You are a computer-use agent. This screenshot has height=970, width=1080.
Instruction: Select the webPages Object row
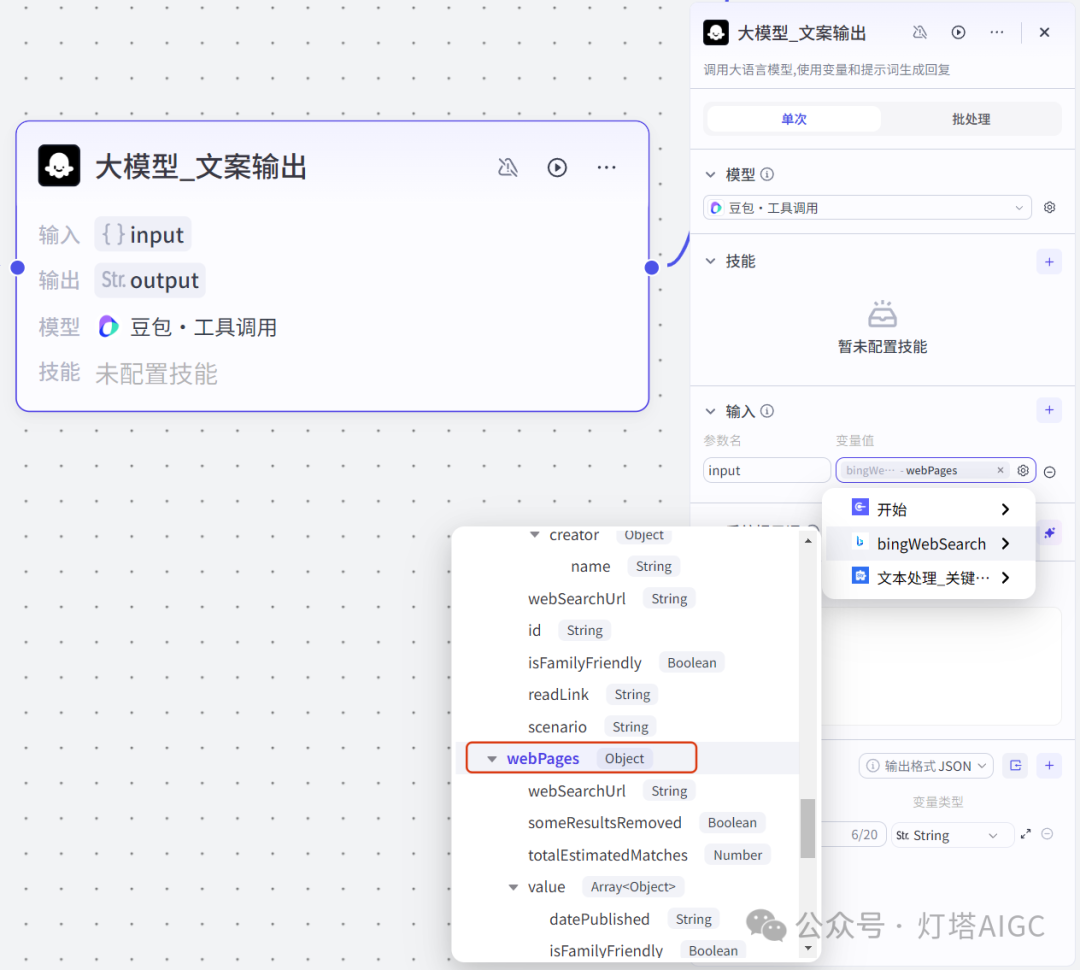pos(625,759)
